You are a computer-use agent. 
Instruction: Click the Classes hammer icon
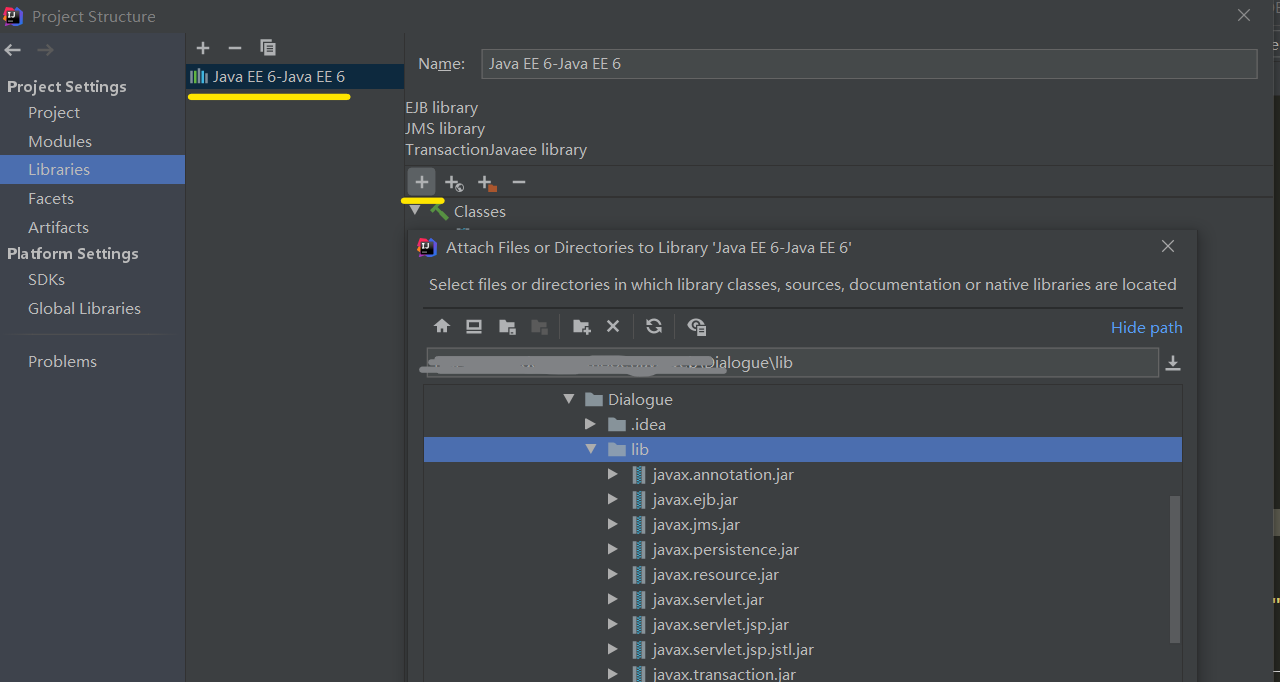click(439, 211)
